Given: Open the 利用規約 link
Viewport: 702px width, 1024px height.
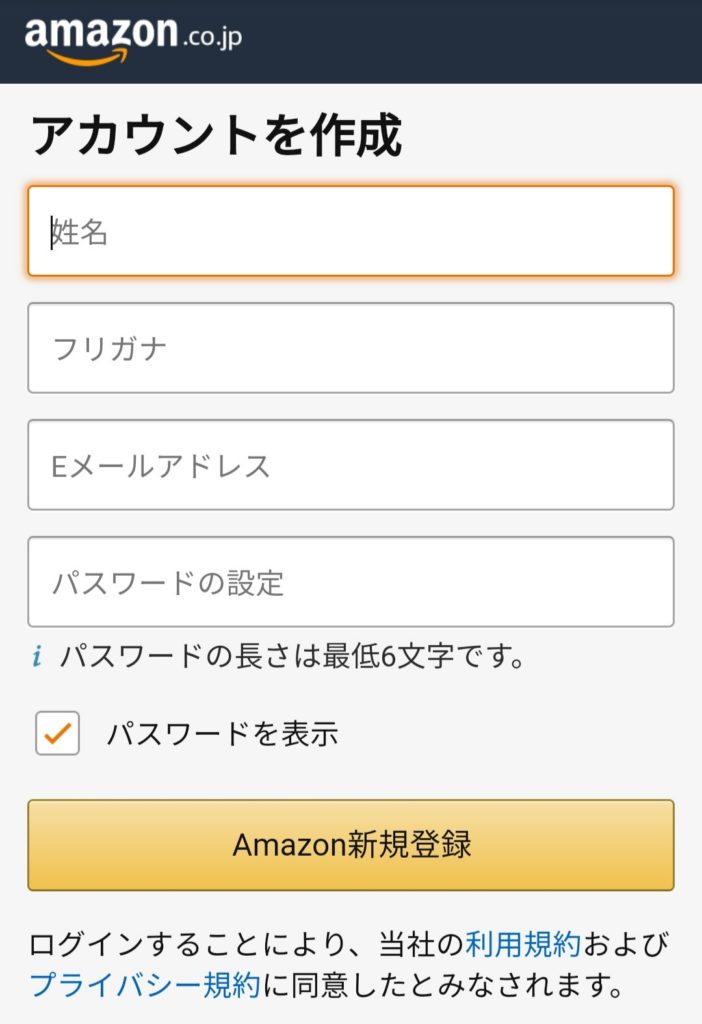Looking at the screenshot, I should 522,944.
